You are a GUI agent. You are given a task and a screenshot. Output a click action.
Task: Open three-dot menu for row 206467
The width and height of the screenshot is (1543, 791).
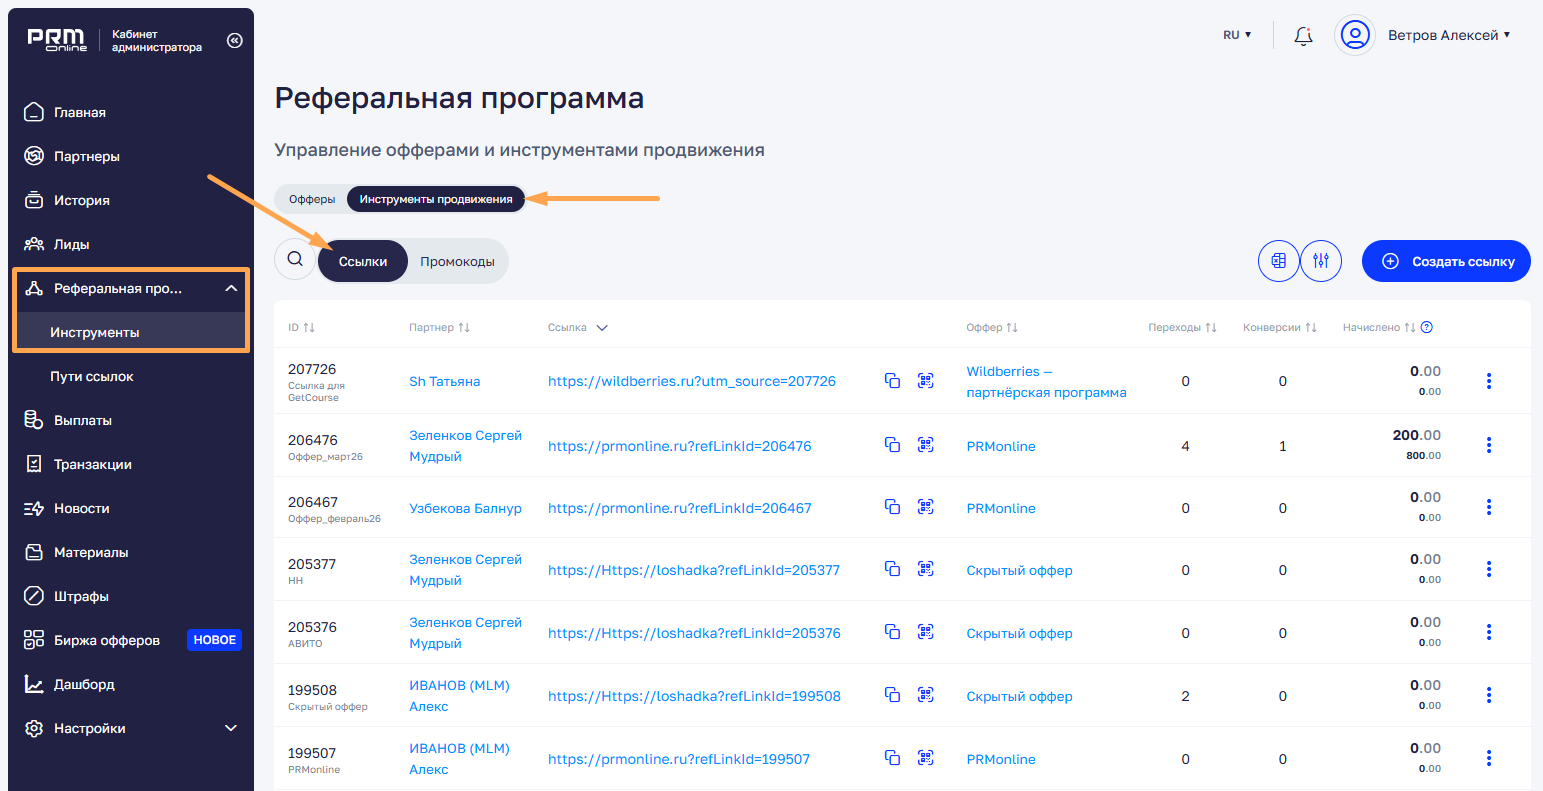1488,507
